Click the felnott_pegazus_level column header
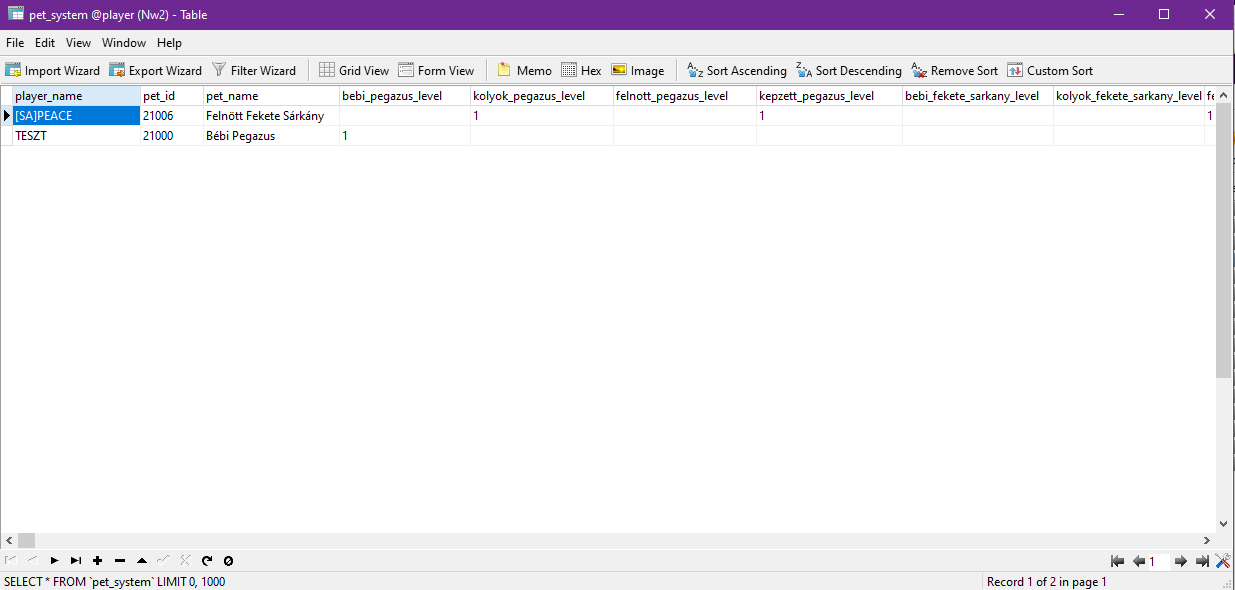The height and width of the screenshot is (590, 1235). click(x=684, y=96)
